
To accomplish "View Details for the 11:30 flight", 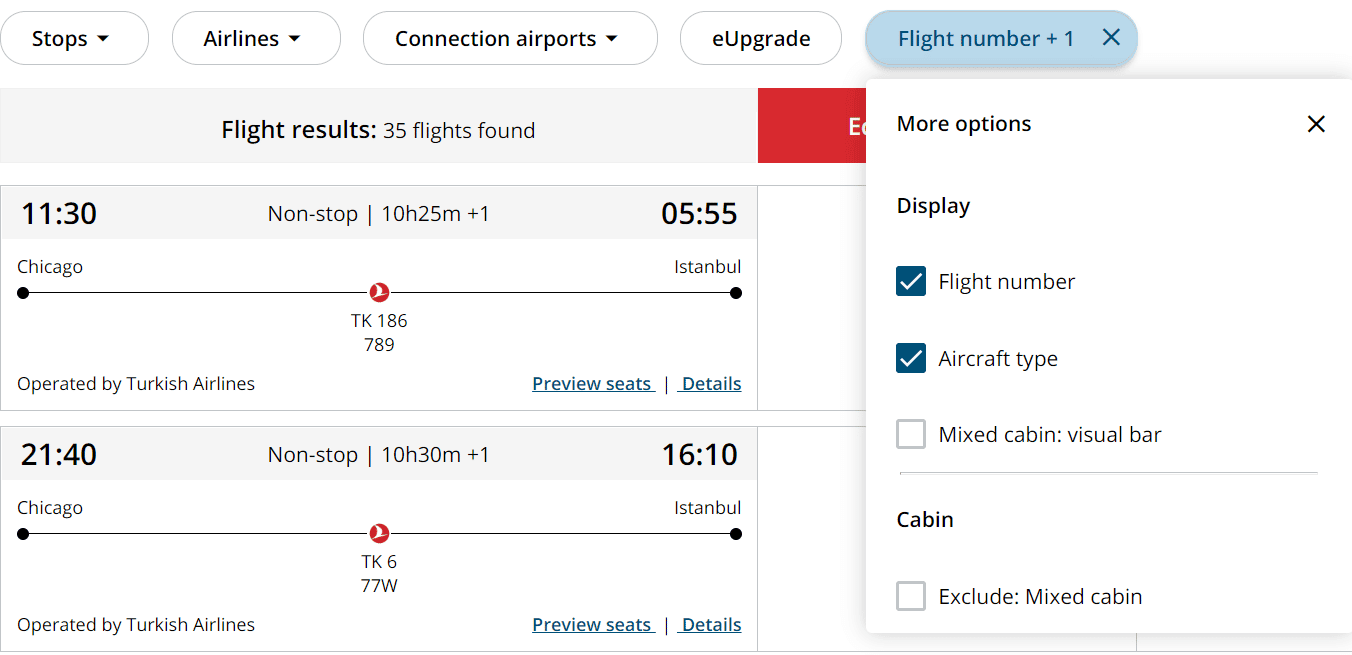I will (x=711, y=384).
